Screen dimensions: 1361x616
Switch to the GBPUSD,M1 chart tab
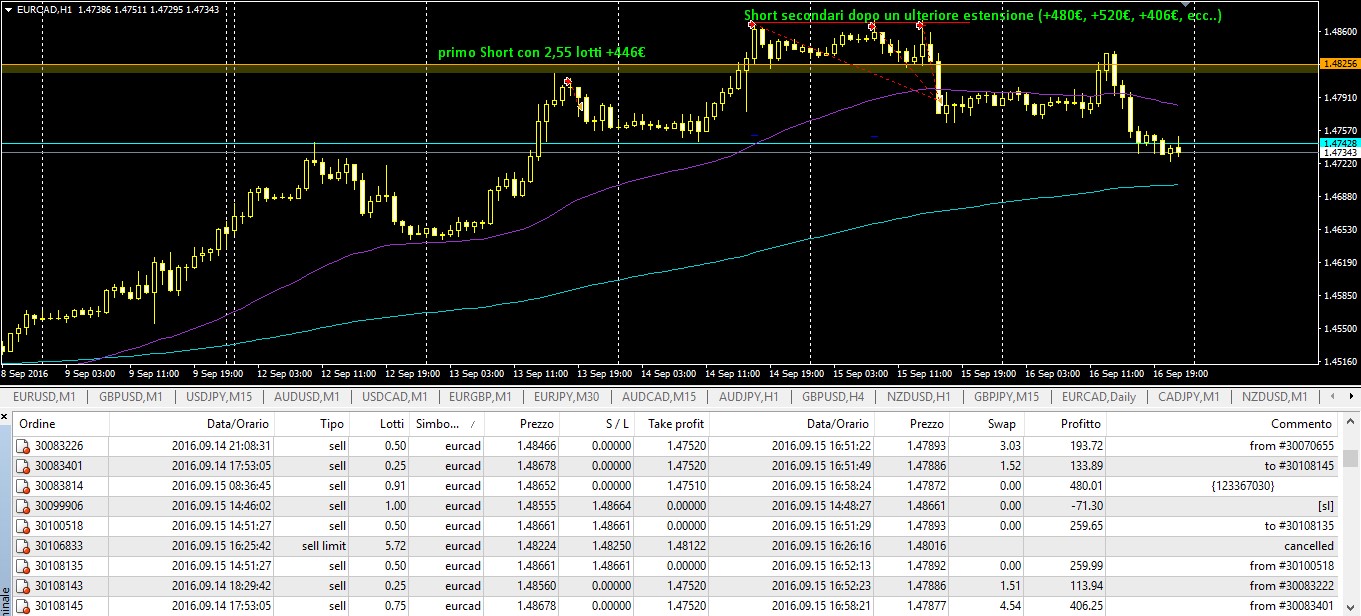coord(131,397)
